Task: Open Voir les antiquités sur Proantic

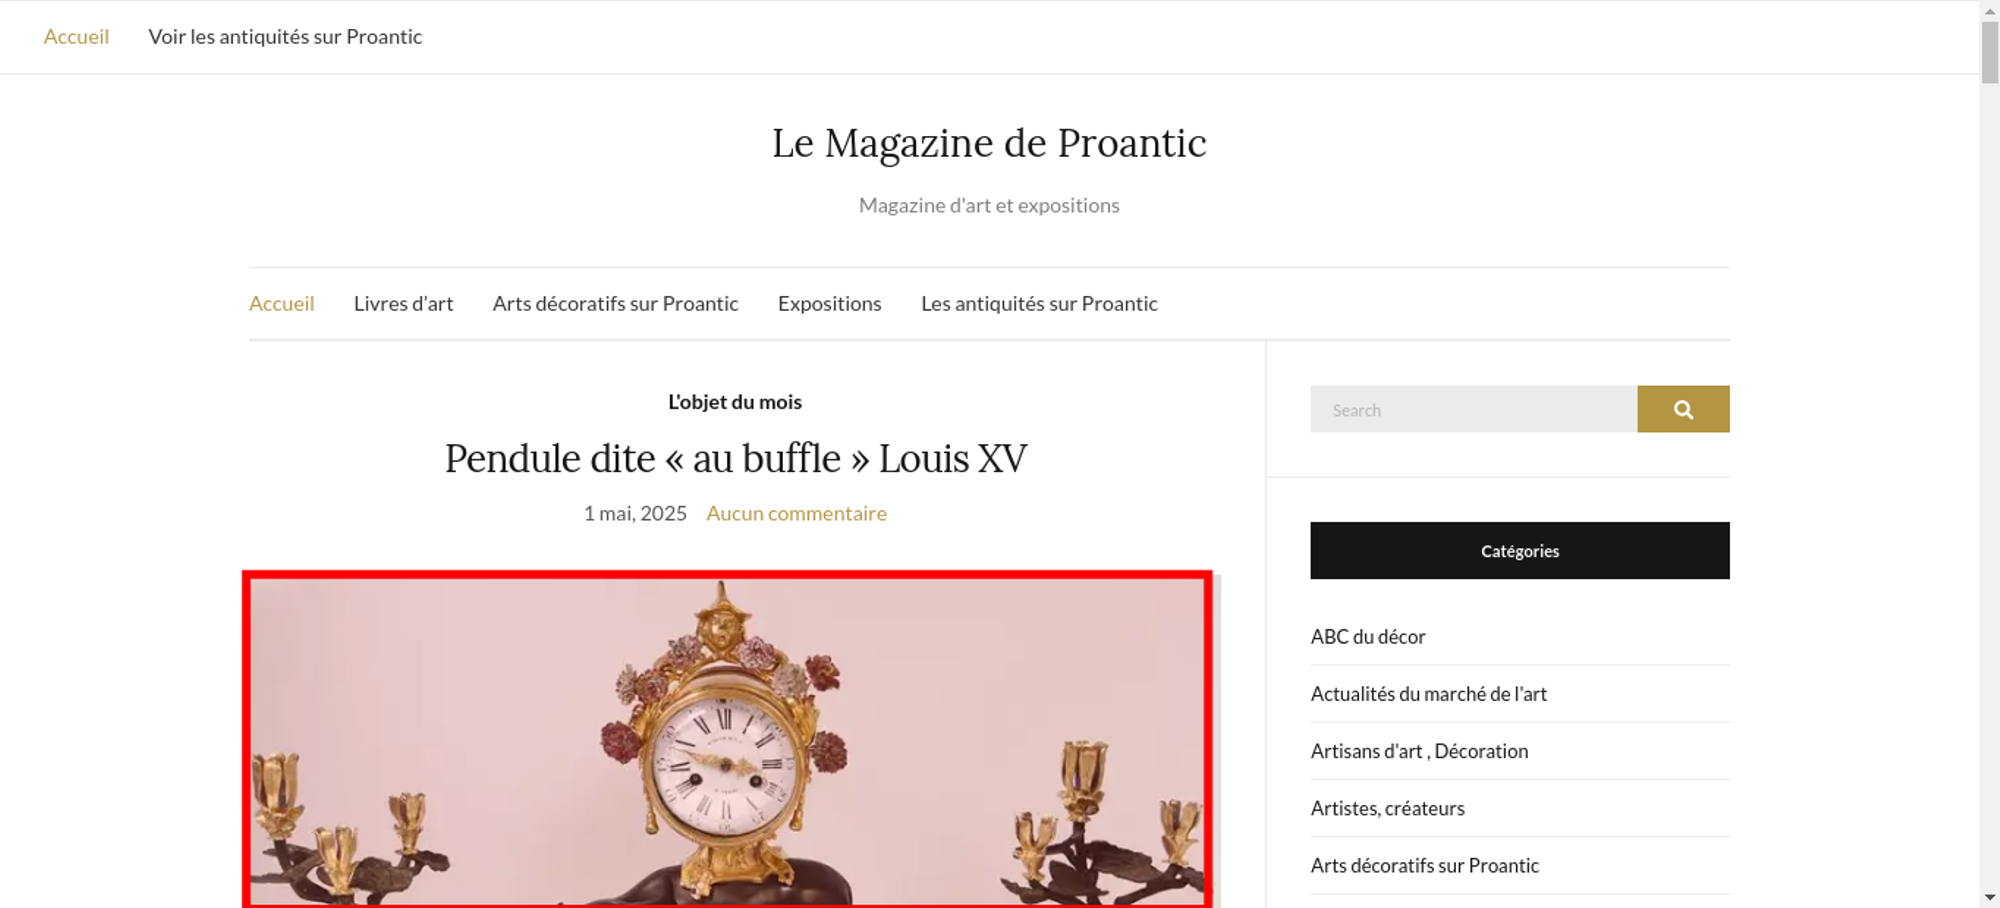Action: pyautogui.click(x=285, y=37)
